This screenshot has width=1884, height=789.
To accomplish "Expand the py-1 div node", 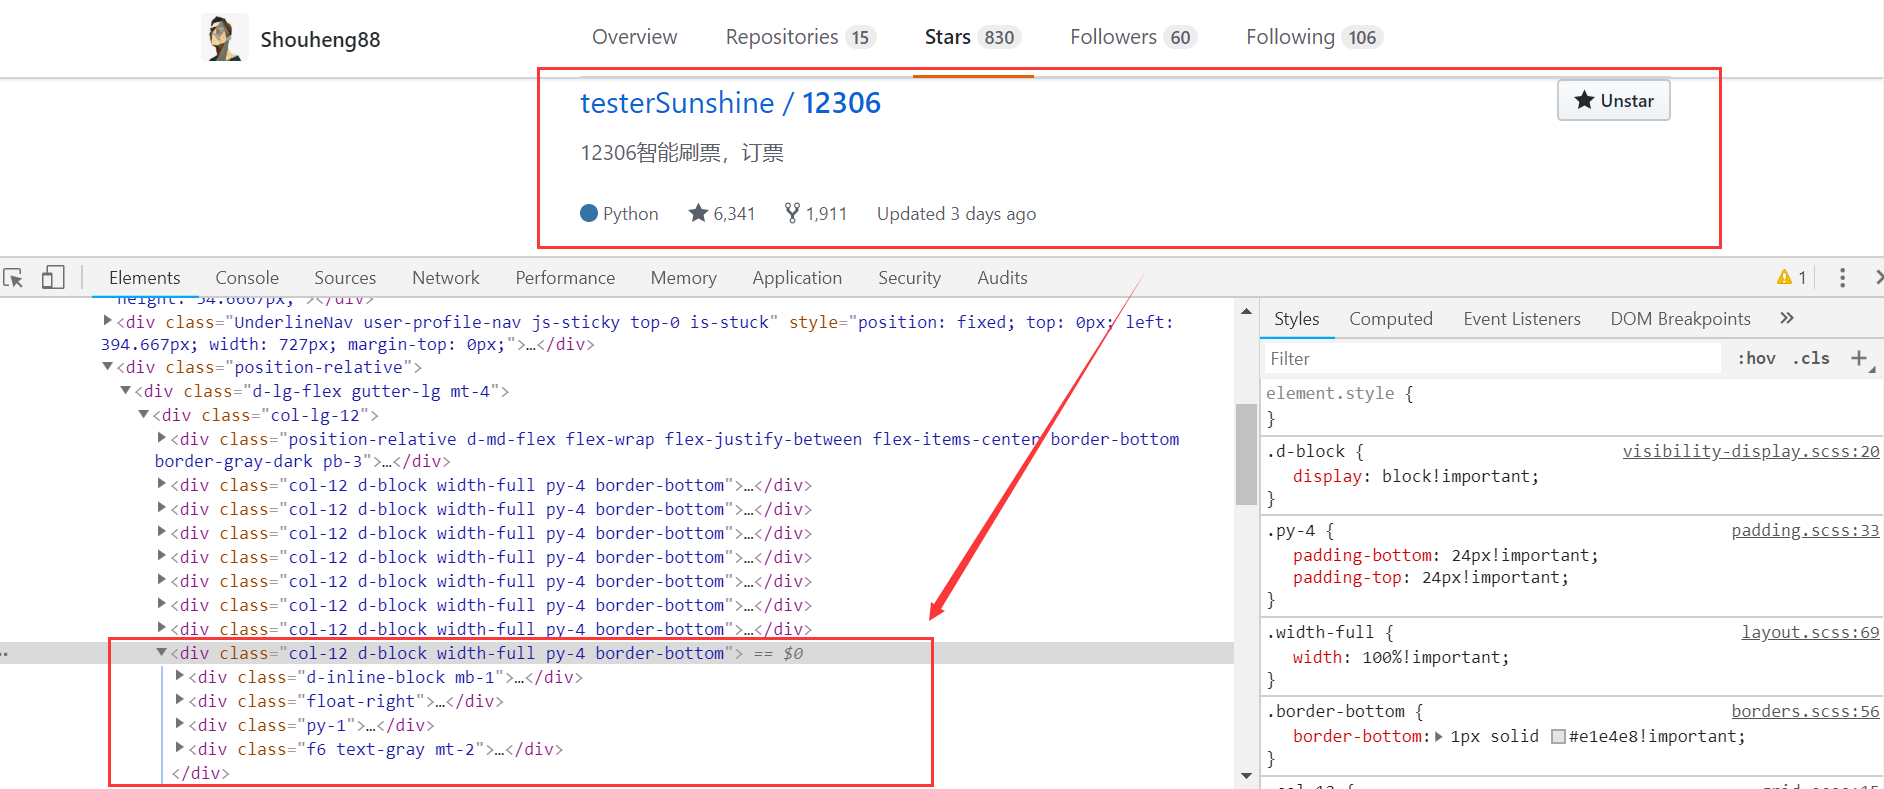I will click(179, 724).
